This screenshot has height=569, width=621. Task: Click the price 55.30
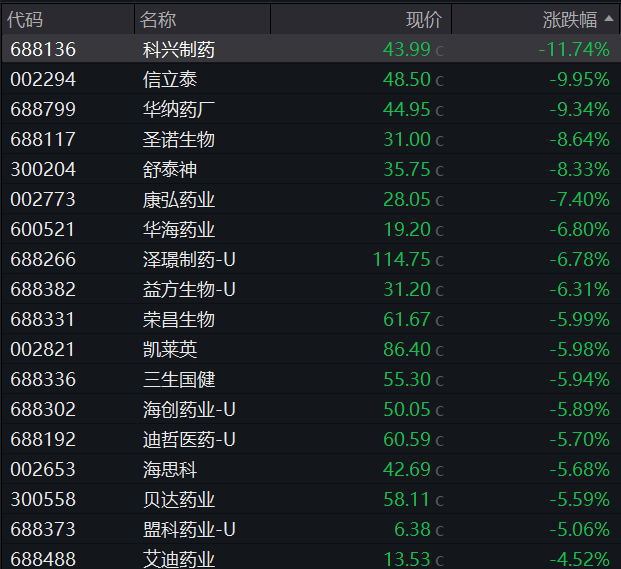click(x=407, y=380)
